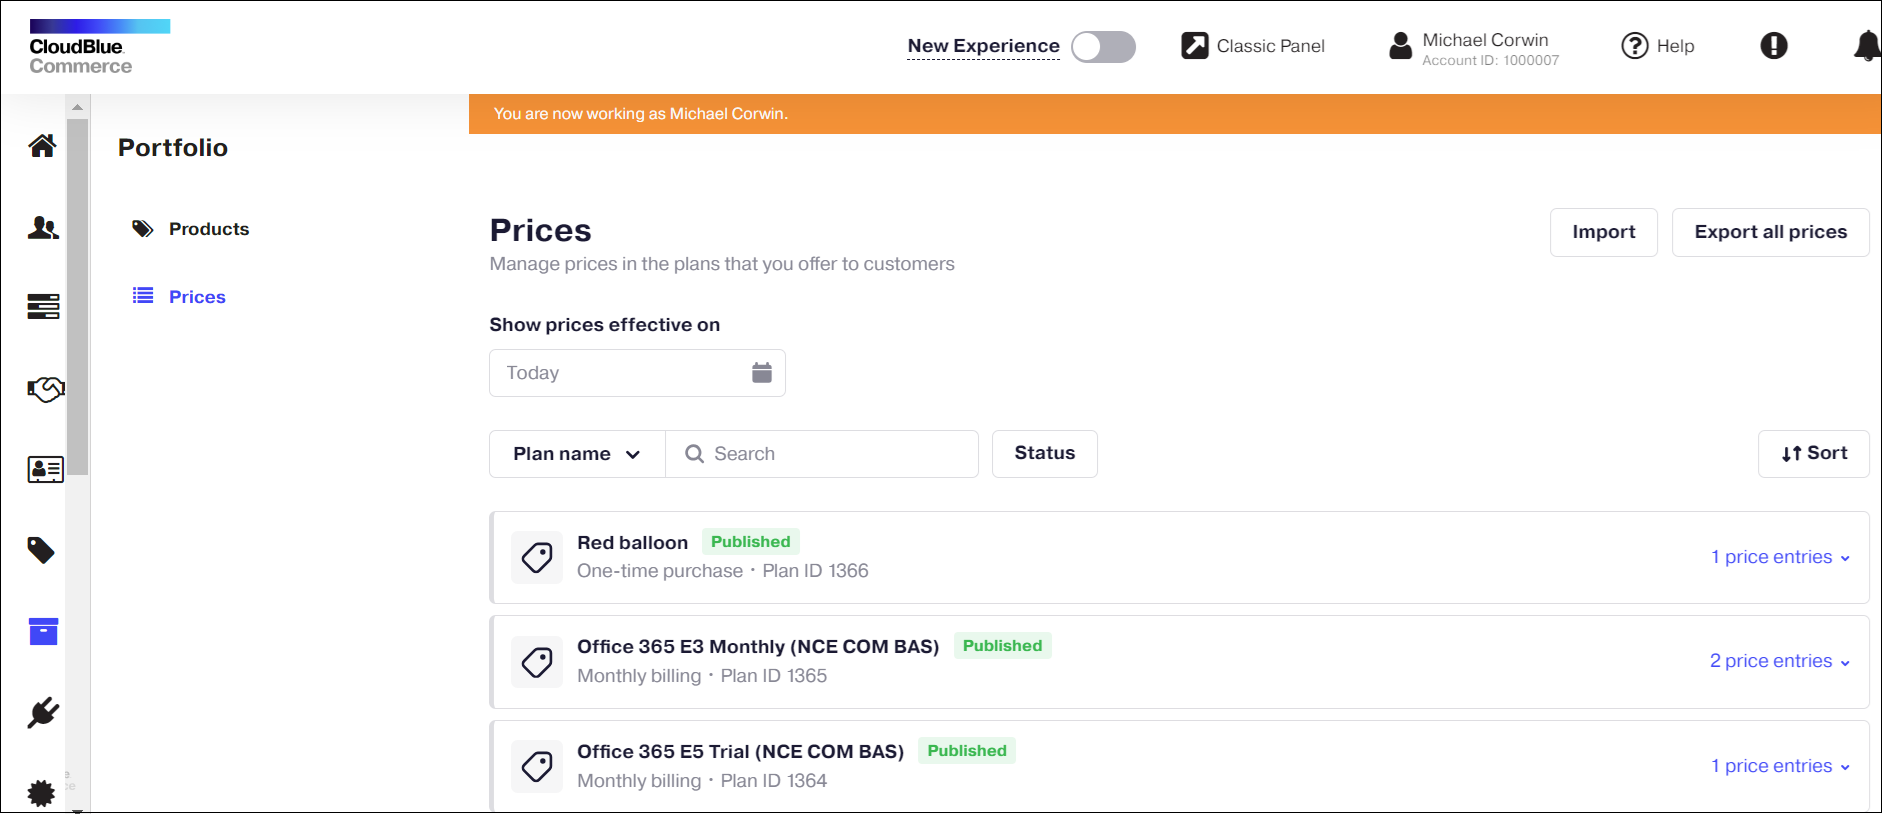
Task: Click the tag icon of Office 365 E5 Trial
Action: click(537, 767)
